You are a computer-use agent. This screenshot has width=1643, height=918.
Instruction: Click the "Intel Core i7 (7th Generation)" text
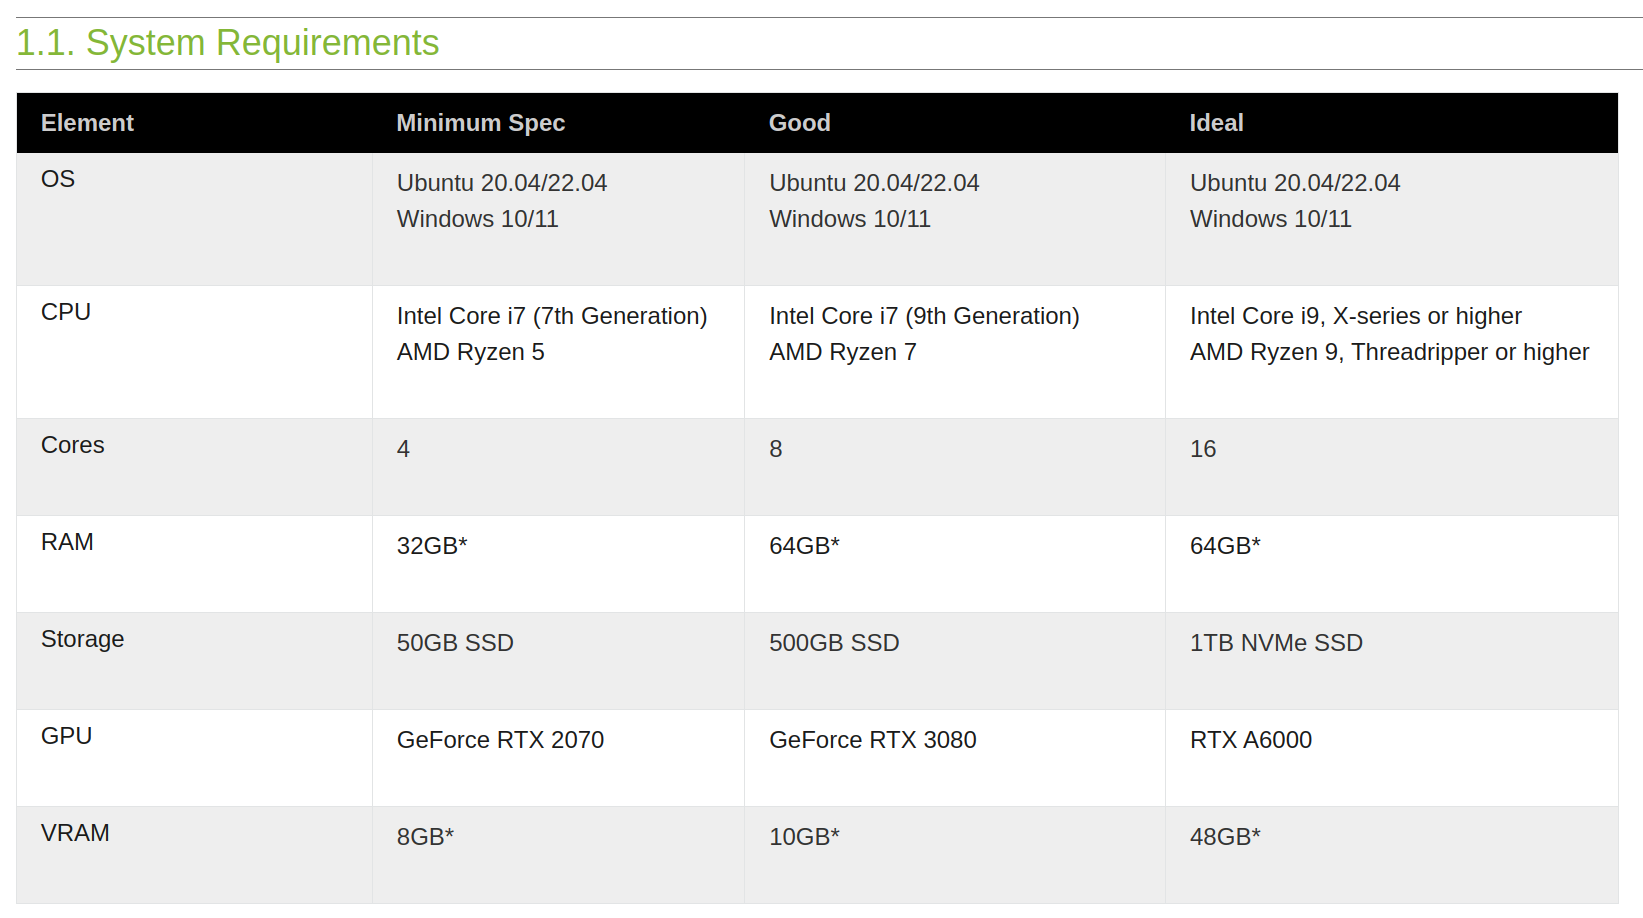tap(551, 316)
